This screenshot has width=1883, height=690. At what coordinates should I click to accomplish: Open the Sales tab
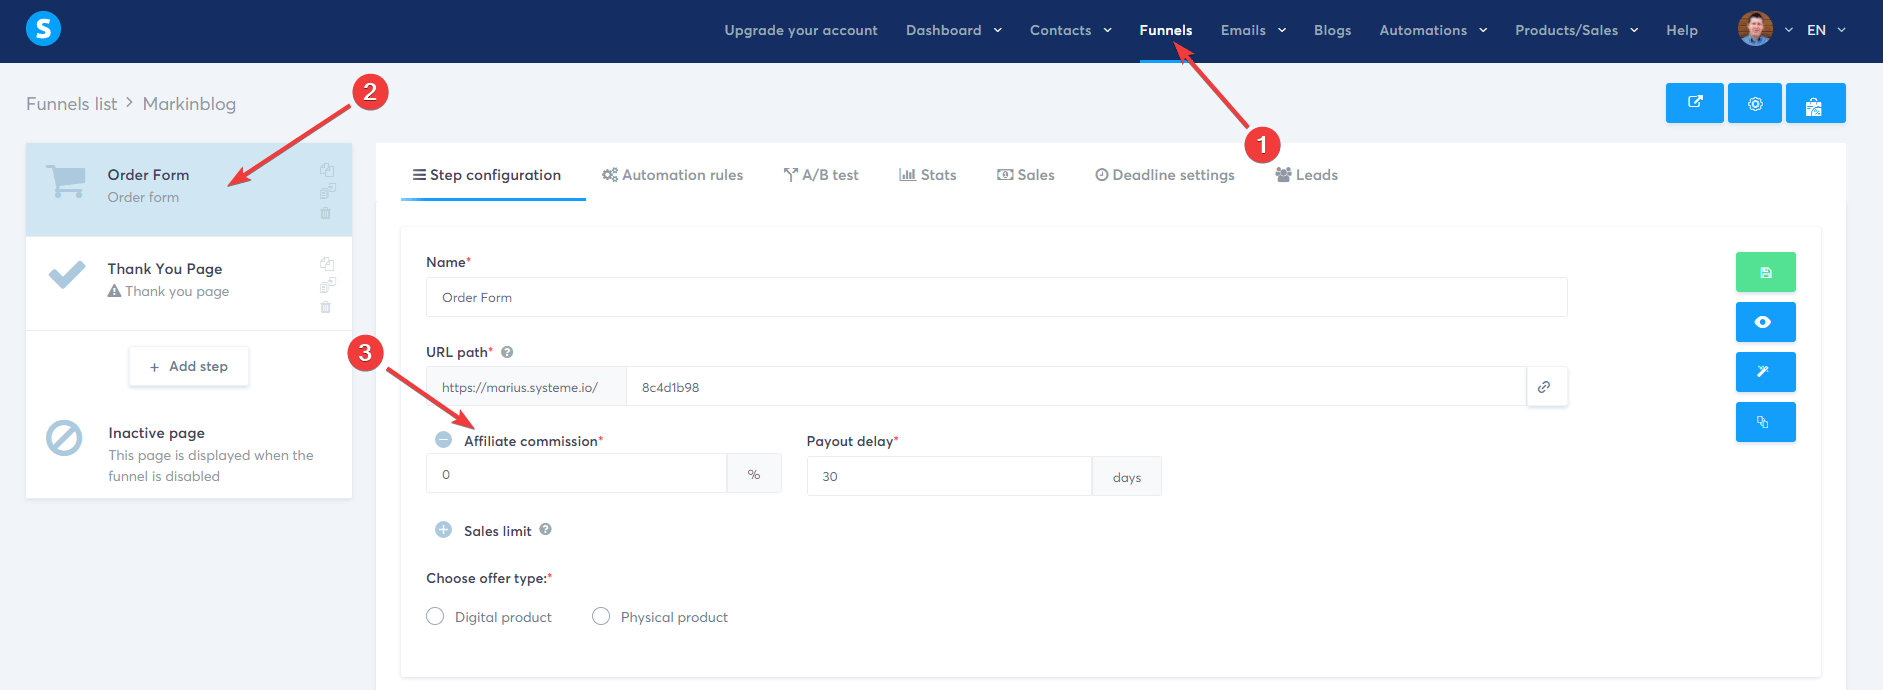1026,175
